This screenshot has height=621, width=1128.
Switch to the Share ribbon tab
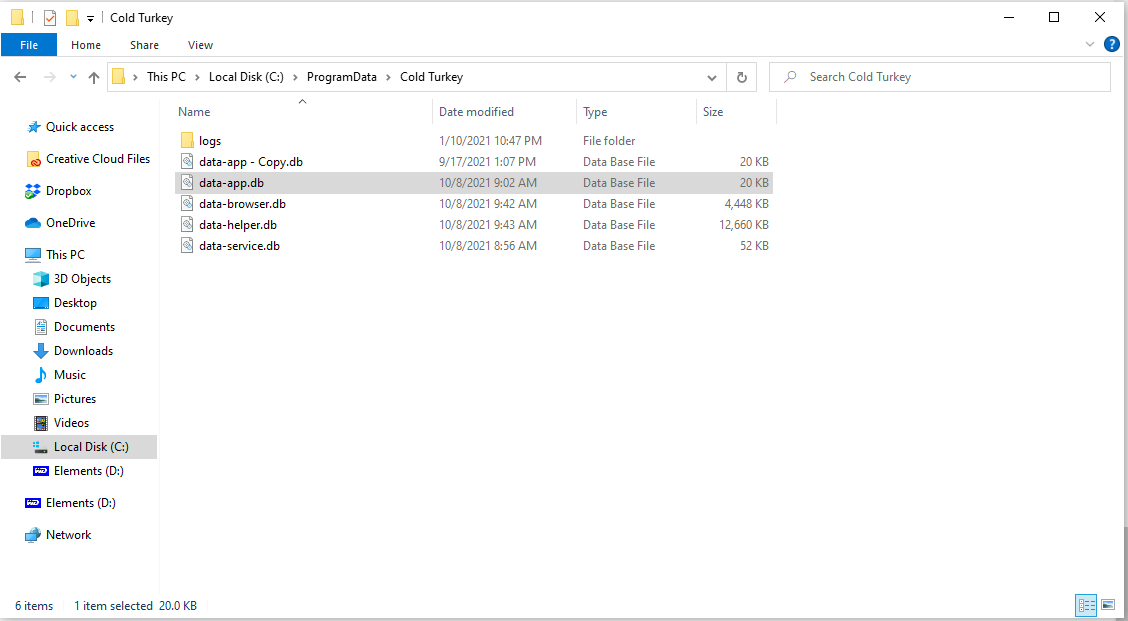(144, 45)
